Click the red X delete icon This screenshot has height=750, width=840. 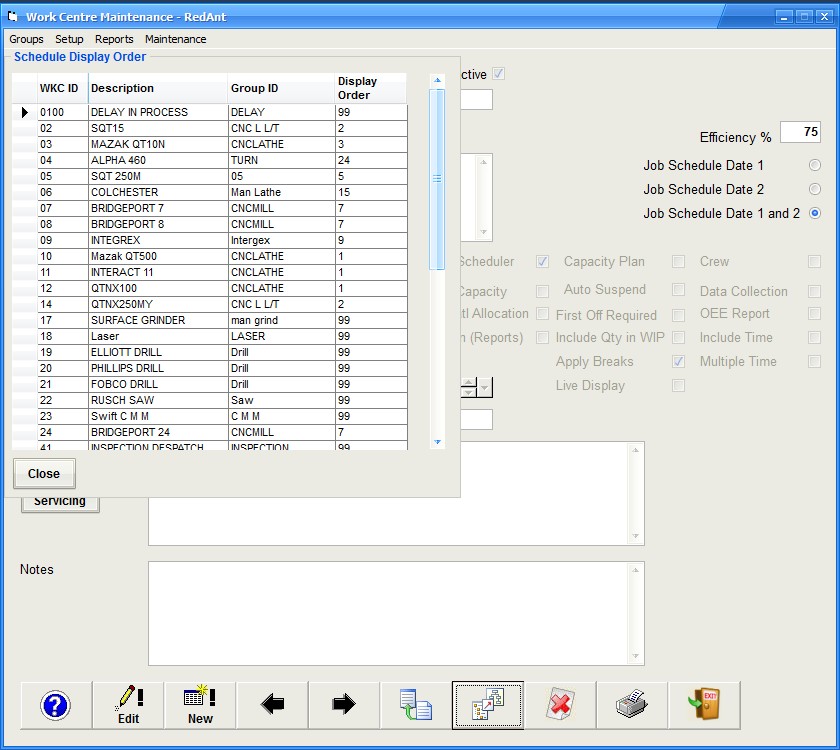click(x=560, y=705)
